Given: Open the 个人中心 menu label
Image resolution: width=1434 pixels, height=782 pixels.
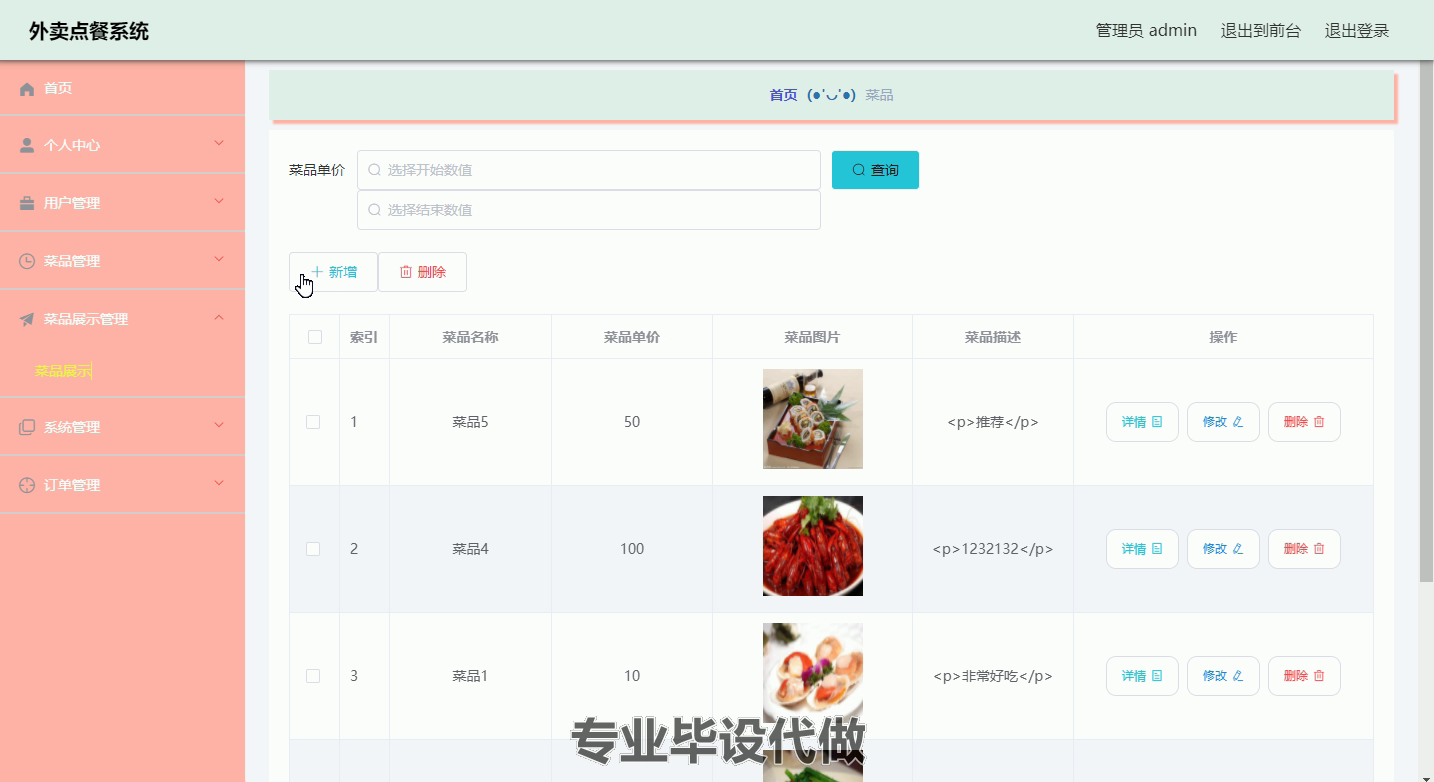Looking at the screenshot, I should coord(72,145).
